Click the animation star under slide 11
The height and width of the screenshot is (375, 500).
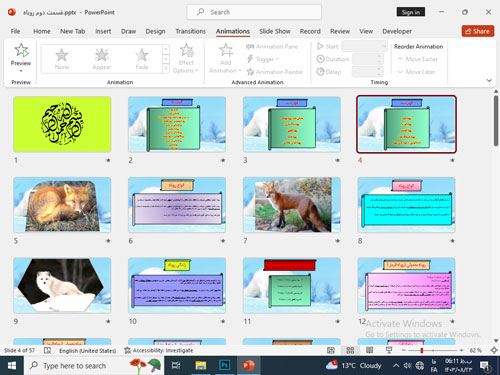click(337, 321)
